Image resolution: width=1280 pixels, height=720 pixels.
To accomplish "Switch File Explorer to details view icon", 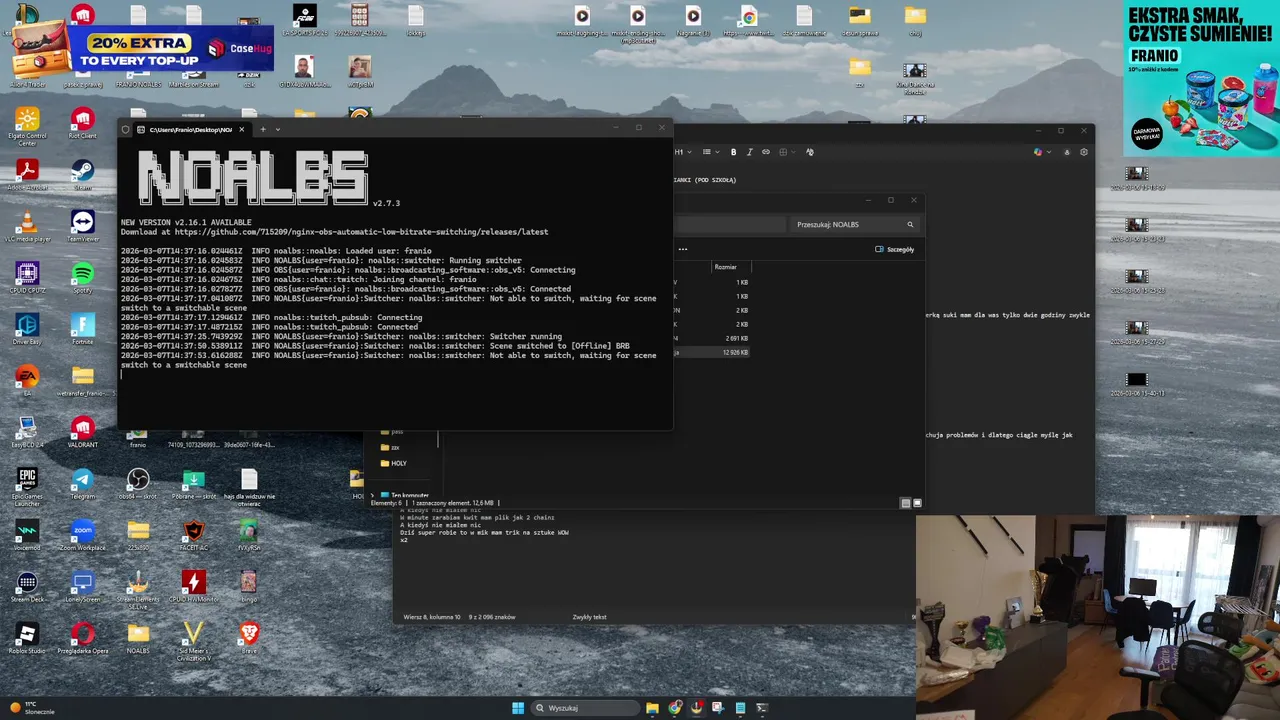I will (906, 503).
